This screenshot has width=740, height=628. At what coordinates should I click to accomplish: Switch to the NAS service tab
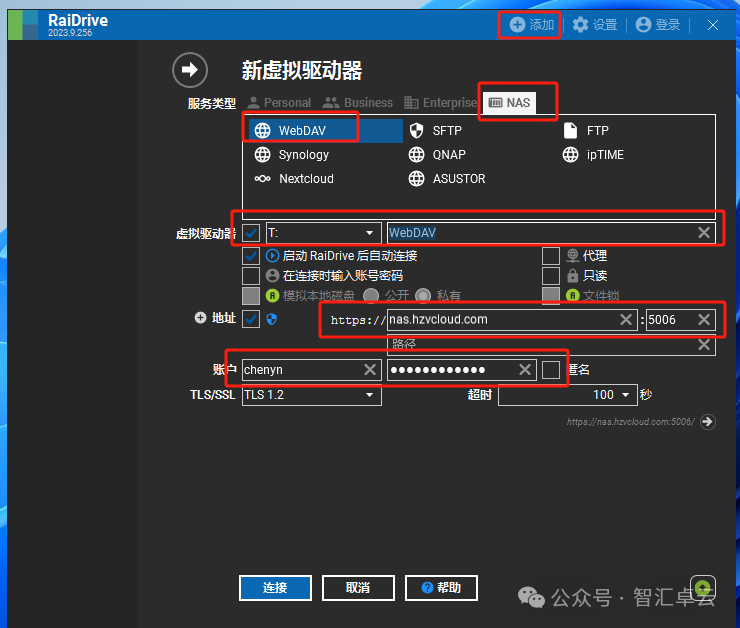pos(509,103)
